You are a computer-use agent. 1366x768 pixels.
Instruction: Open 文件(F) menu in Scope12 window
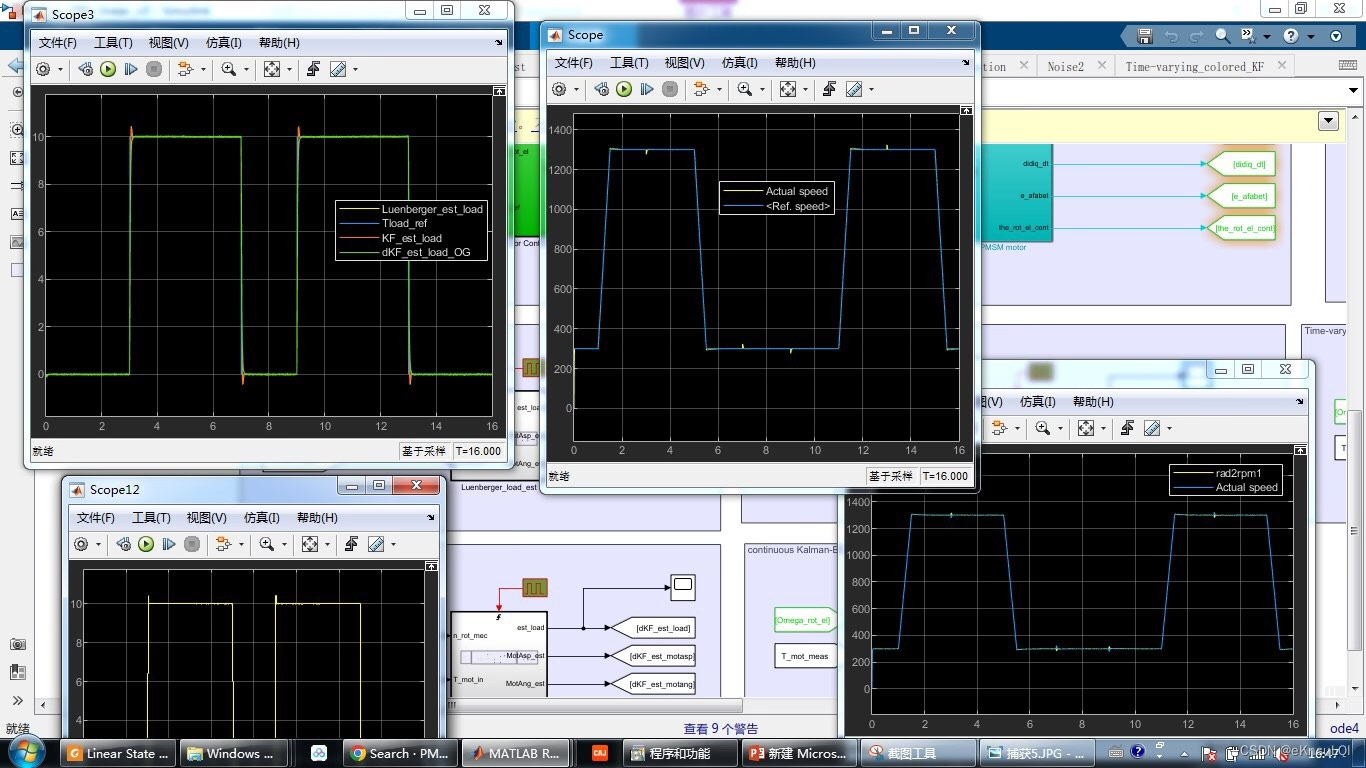pyautogui.click(x=96, y=518)
